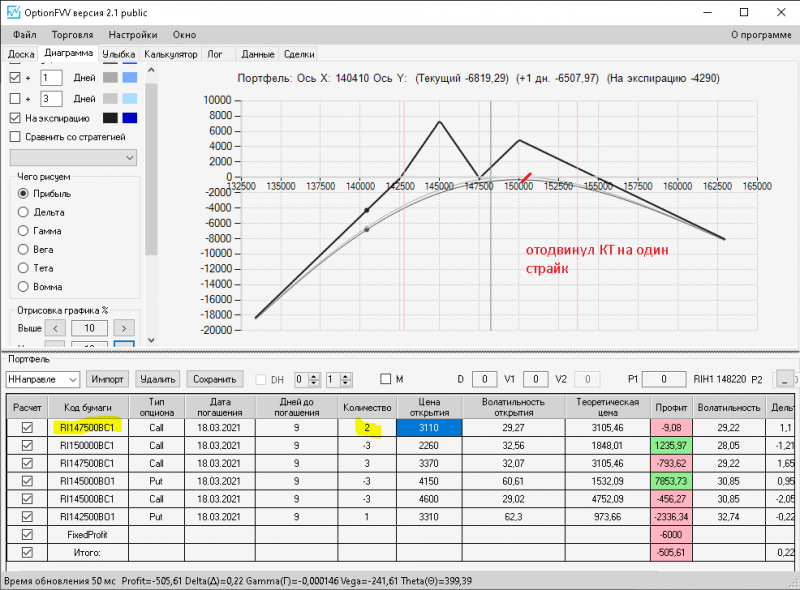Enable Сравнить со стратегией checkbox

15,137
